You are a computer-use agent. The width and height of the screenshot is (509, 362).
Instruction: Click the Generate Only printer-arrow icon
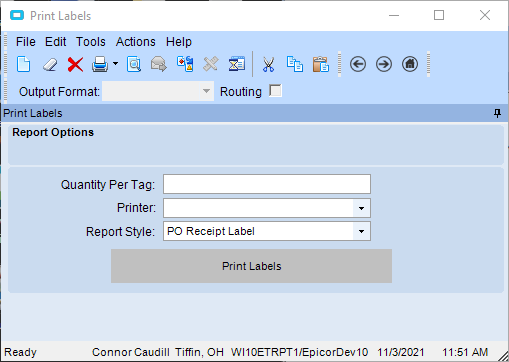pos(159,64)
